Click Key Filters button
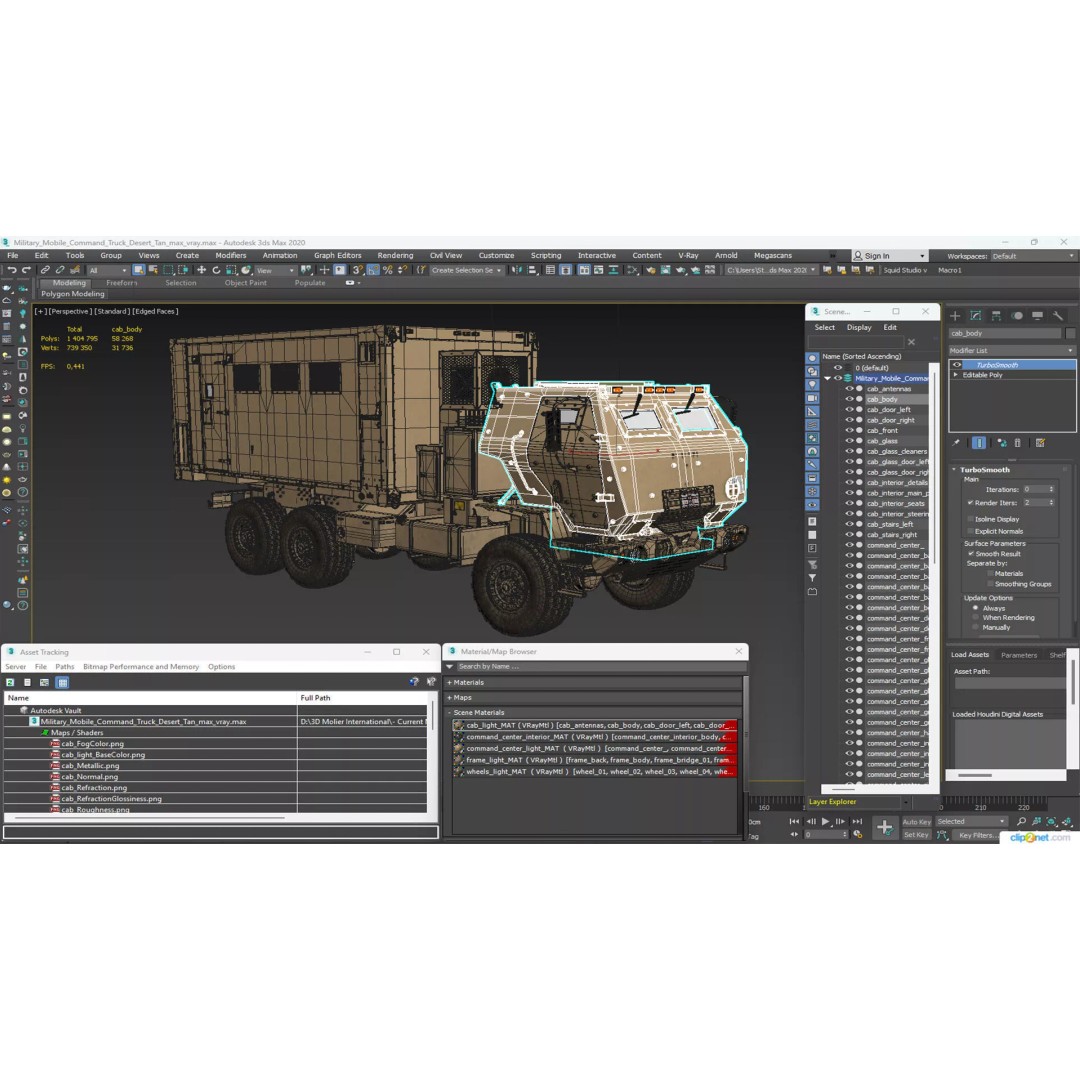The image size is (1080, 1080). click(977, 835)
